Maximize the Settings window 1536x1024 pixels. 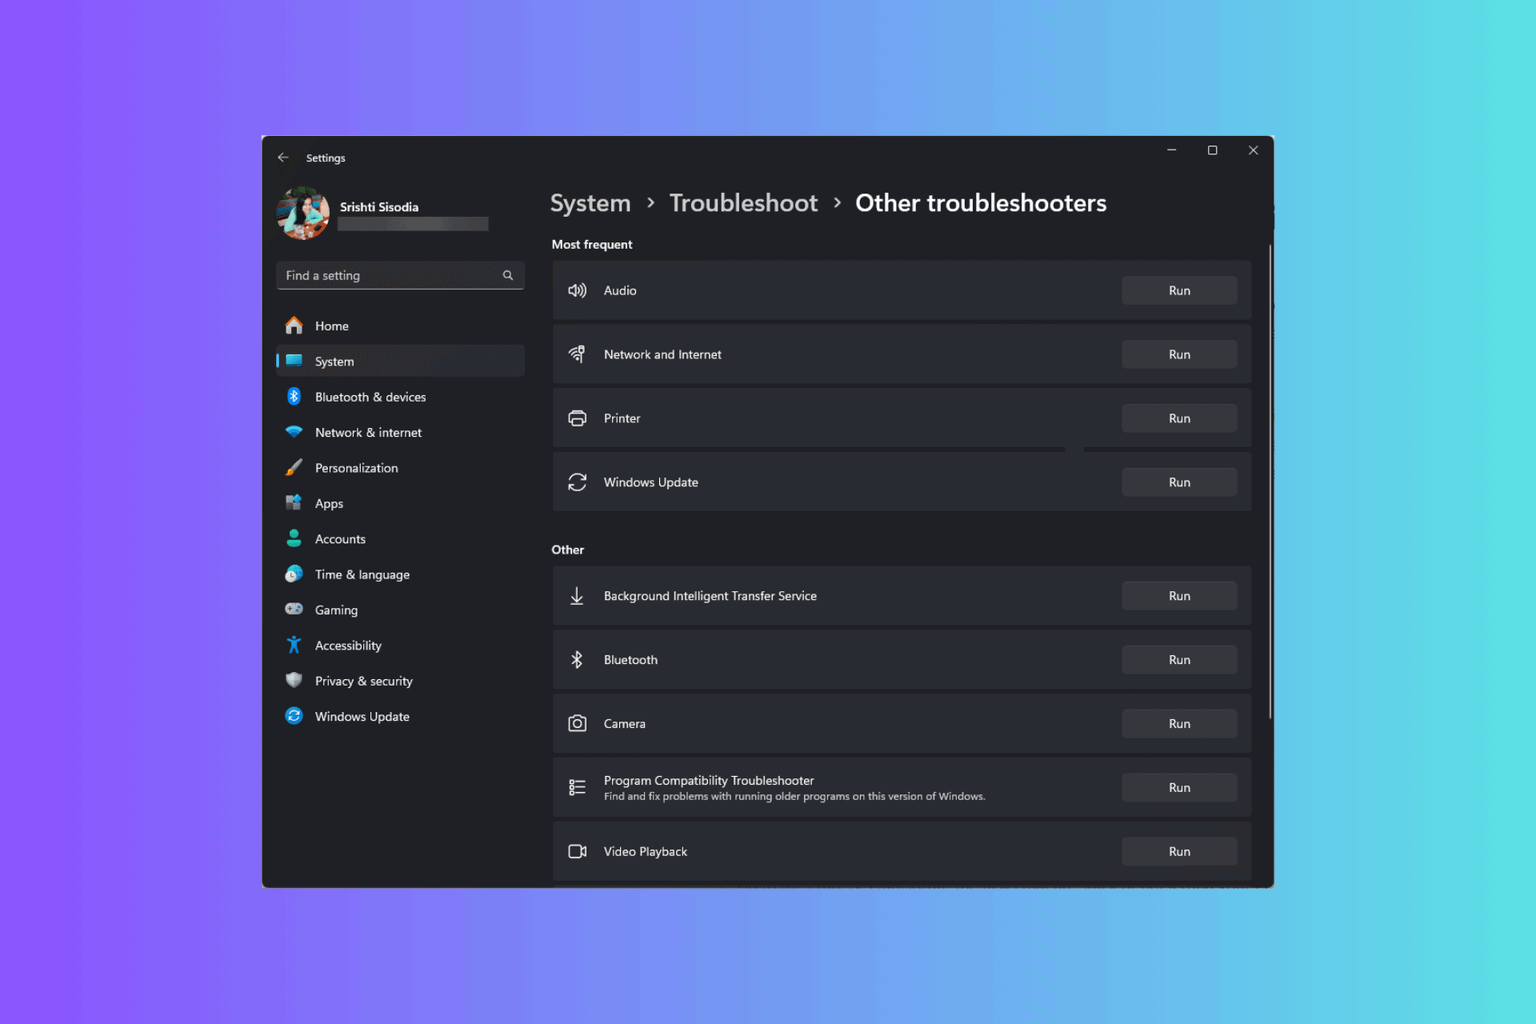[1212, 150]
